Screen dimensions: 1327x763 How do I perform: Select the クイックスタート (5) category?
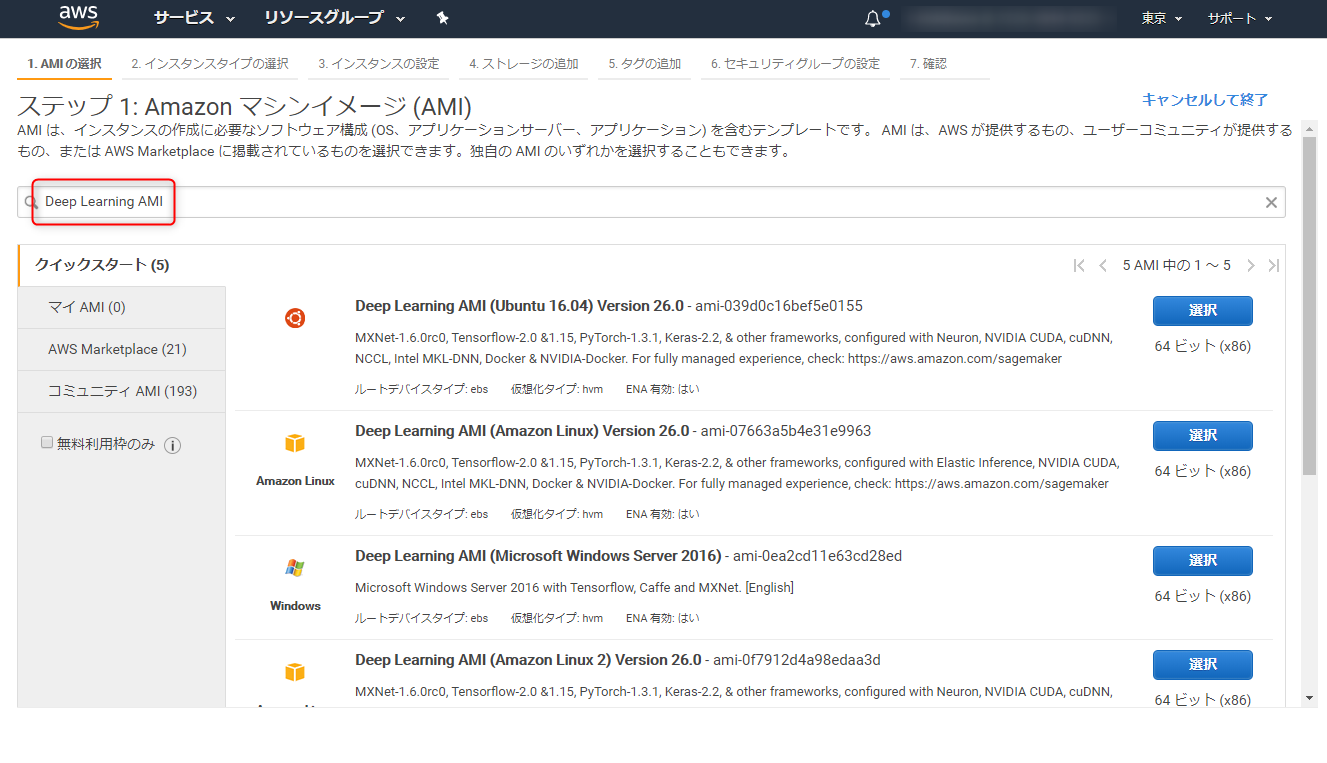(x=122, y=265)
